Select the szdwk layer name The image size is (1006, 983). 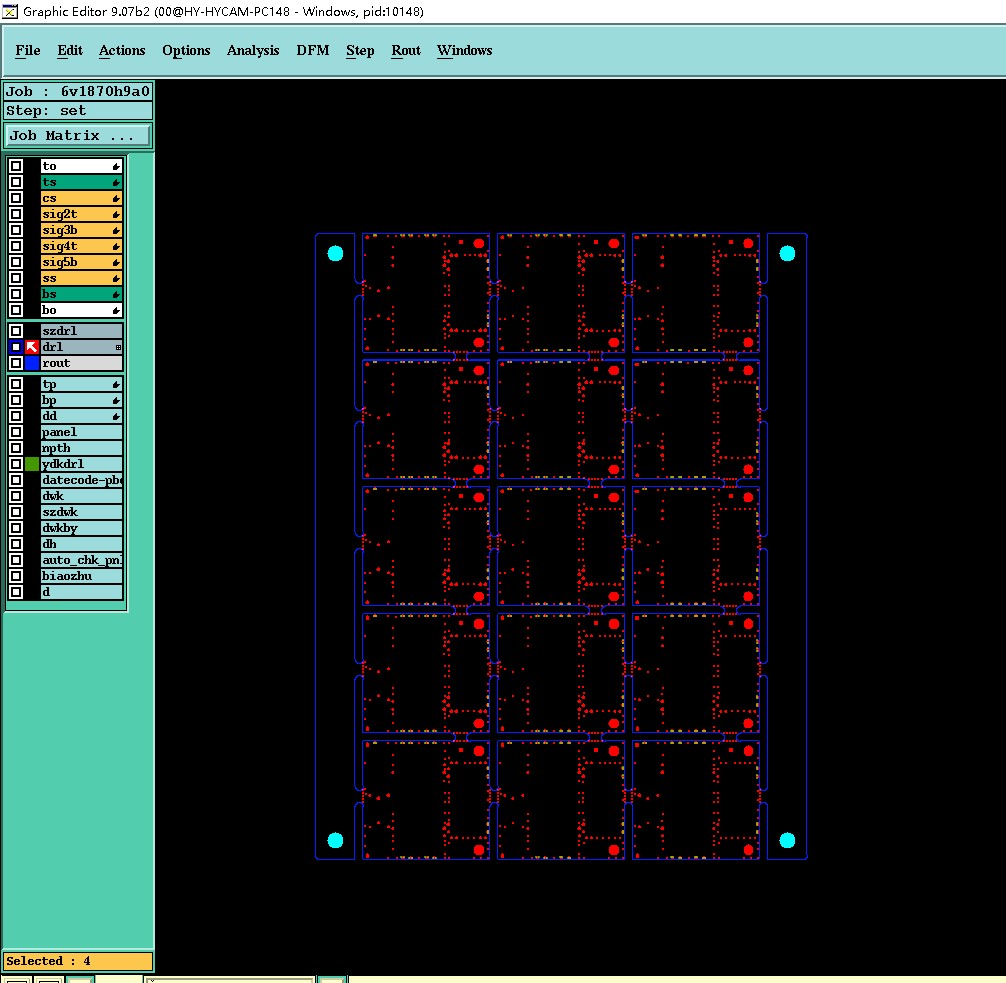pyautogui.click(x=81, y=512)
